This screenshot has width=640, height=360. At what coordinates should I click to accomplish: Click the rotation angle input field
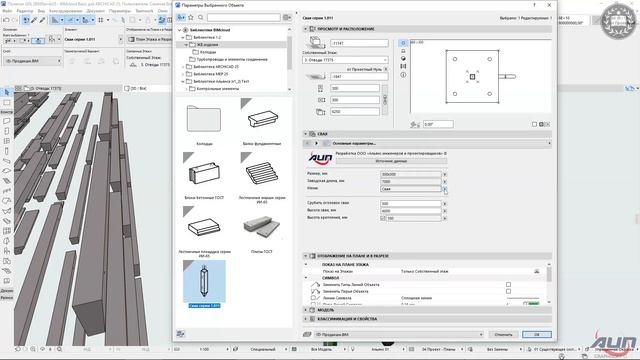pos(438,124)
